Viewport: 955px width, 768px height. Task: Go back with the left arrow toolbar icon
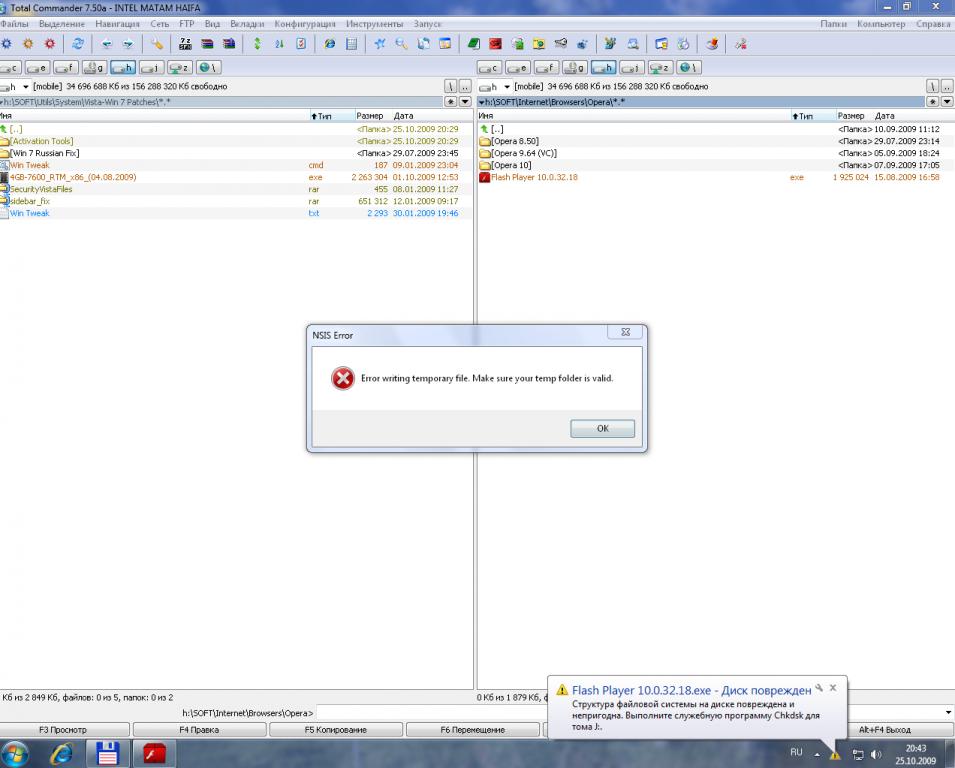(107, 44)
